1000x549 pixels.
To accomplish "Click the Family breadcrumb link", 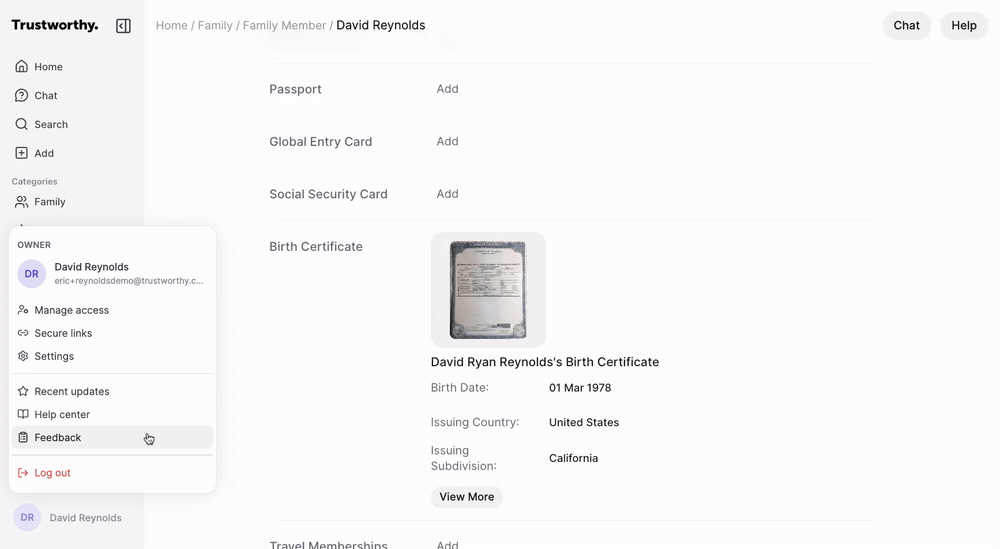I will click(215, 25).
